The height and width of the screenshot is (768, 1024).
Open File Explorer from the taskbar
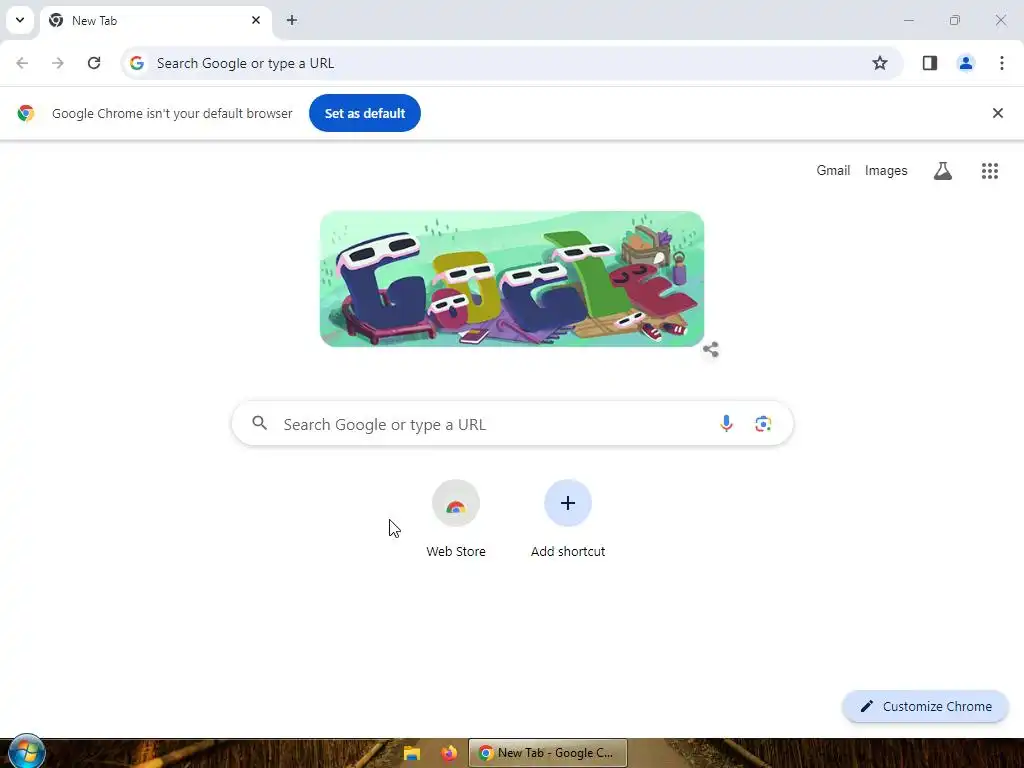[x=412, y=753]
